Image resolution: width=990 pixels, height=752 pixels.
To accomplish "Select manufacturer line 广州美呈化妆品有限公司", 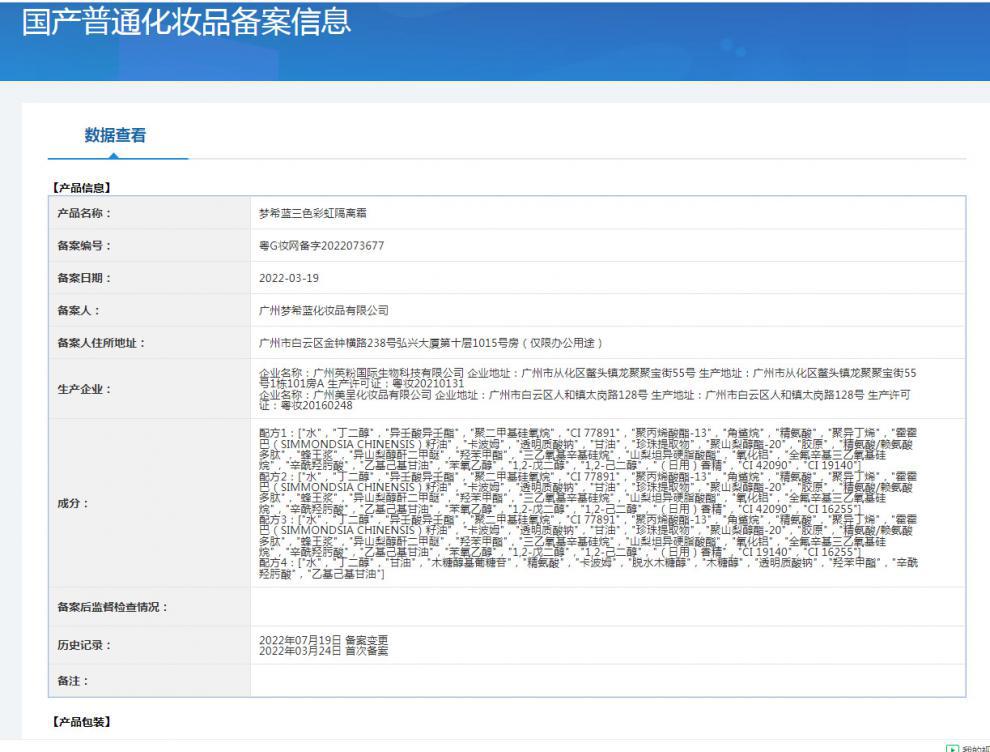I will [585, 400].
